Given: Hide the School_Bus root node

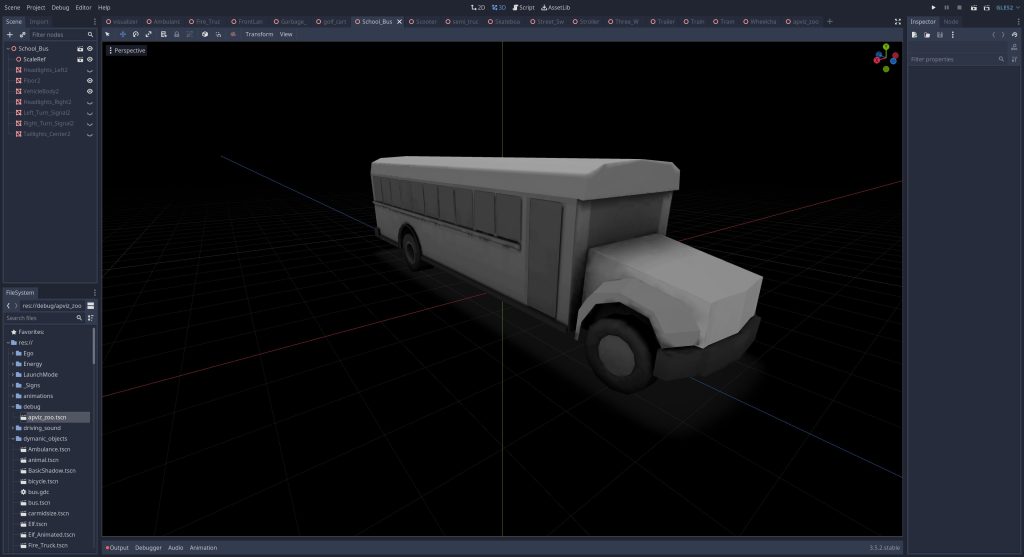Looking at the screenshot, I should click(90, 48).
